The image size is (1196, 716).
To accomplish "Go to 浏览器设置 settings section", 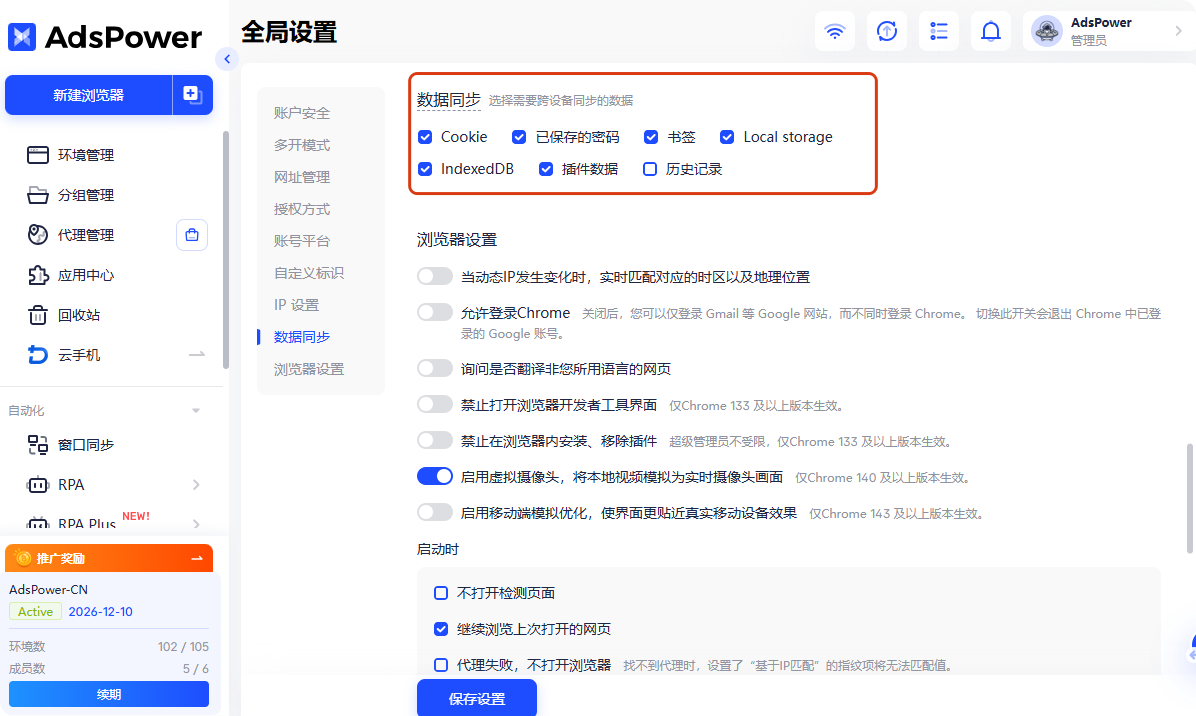I will coord(309,369).
